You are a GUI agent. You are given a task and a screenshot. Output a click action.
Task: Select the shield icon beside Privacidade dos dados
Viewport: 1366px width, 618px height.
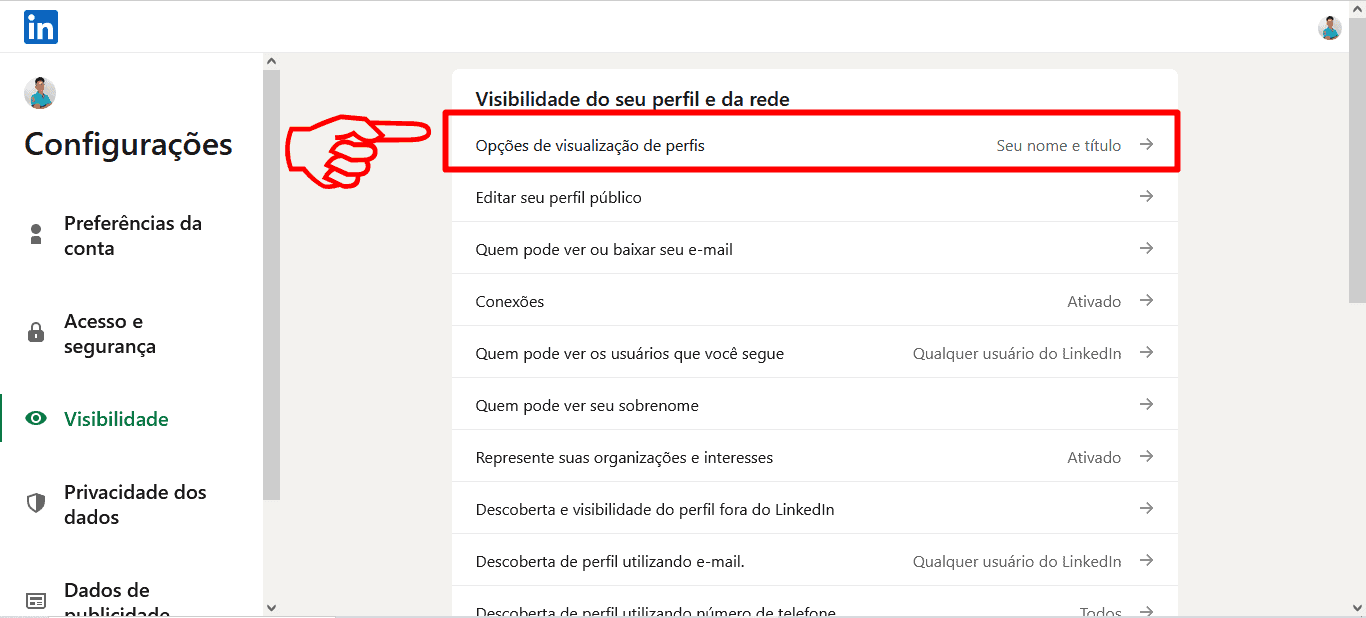[x=36, y=504]
